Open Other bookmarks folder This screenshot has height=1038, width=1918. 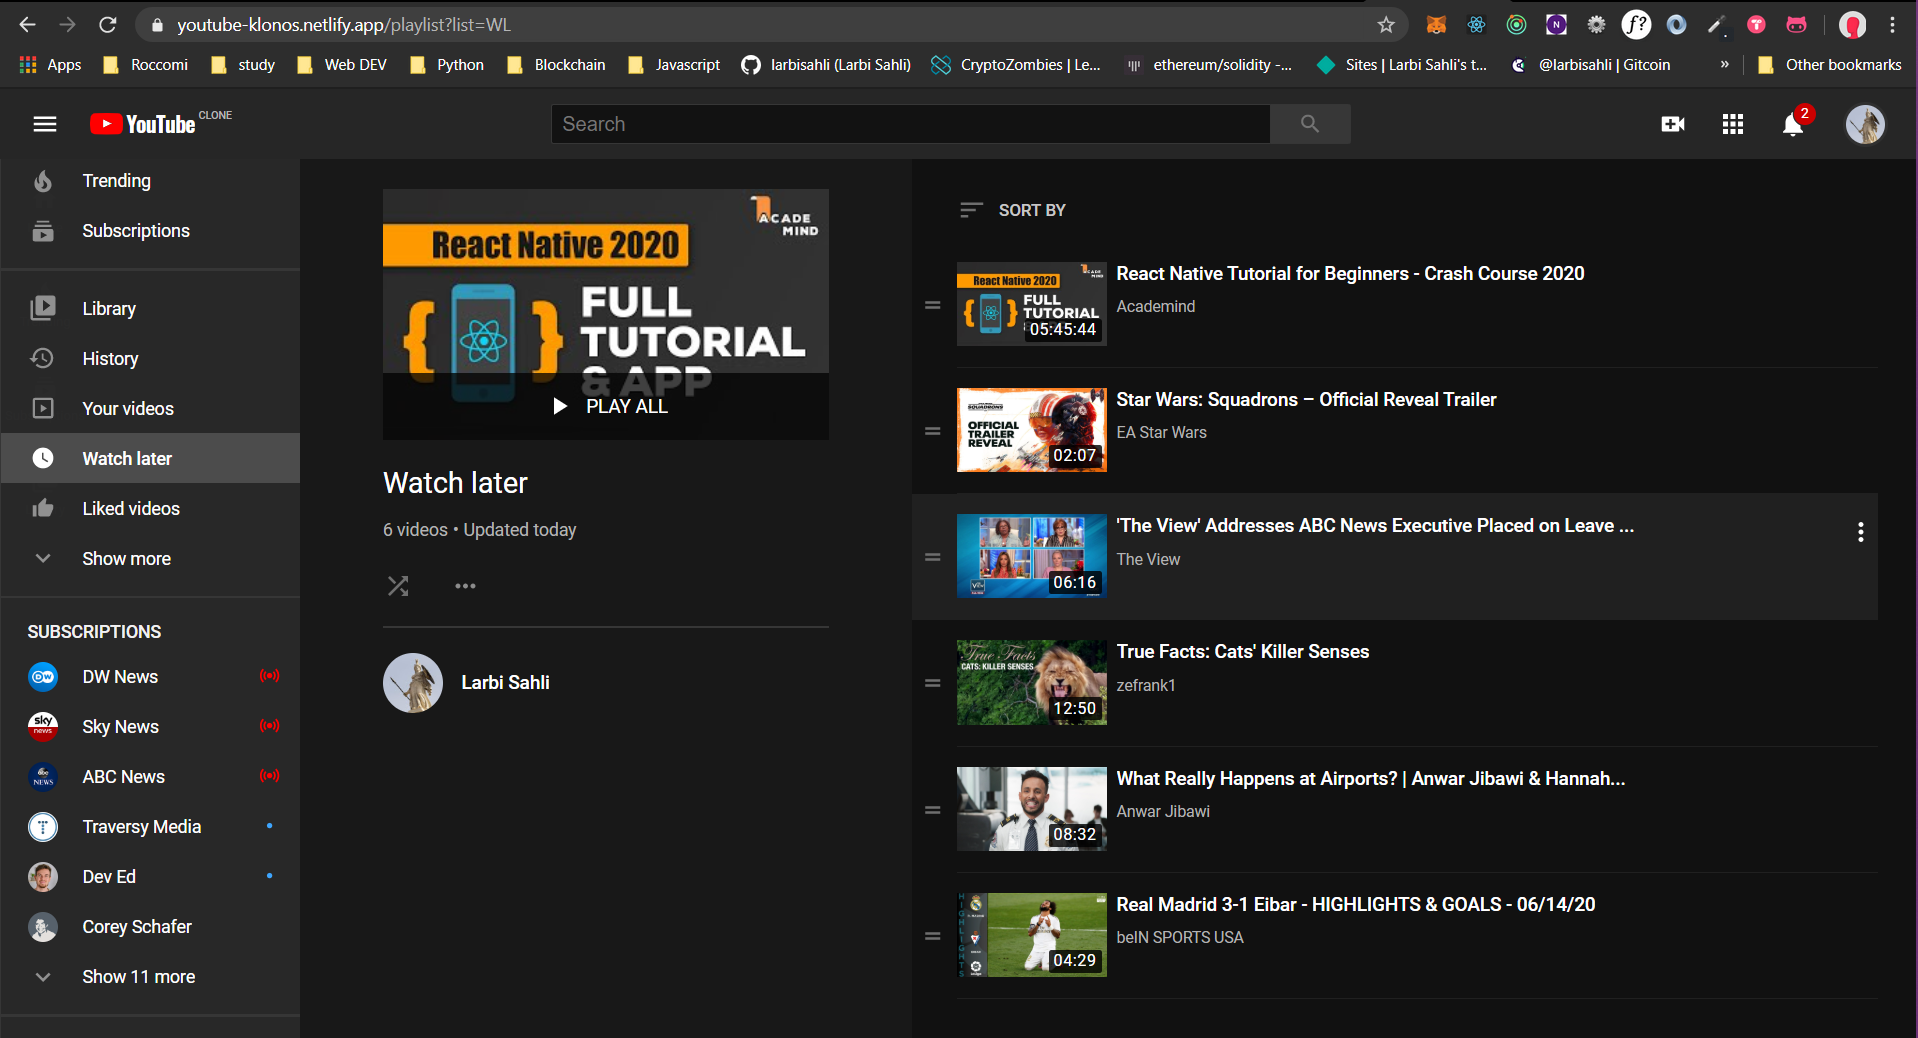pyautogui.click(x=1829, y=65)
